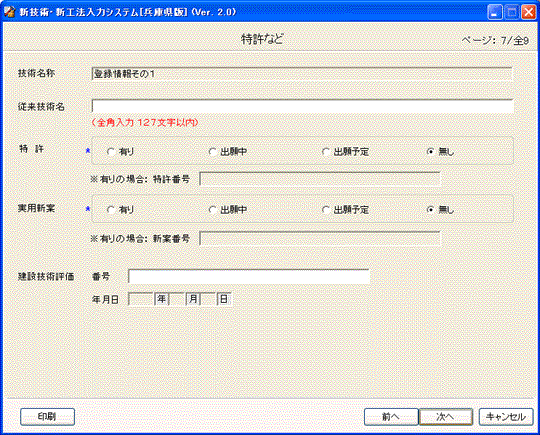Click the 新案番号 input field

tap(320, 238)
